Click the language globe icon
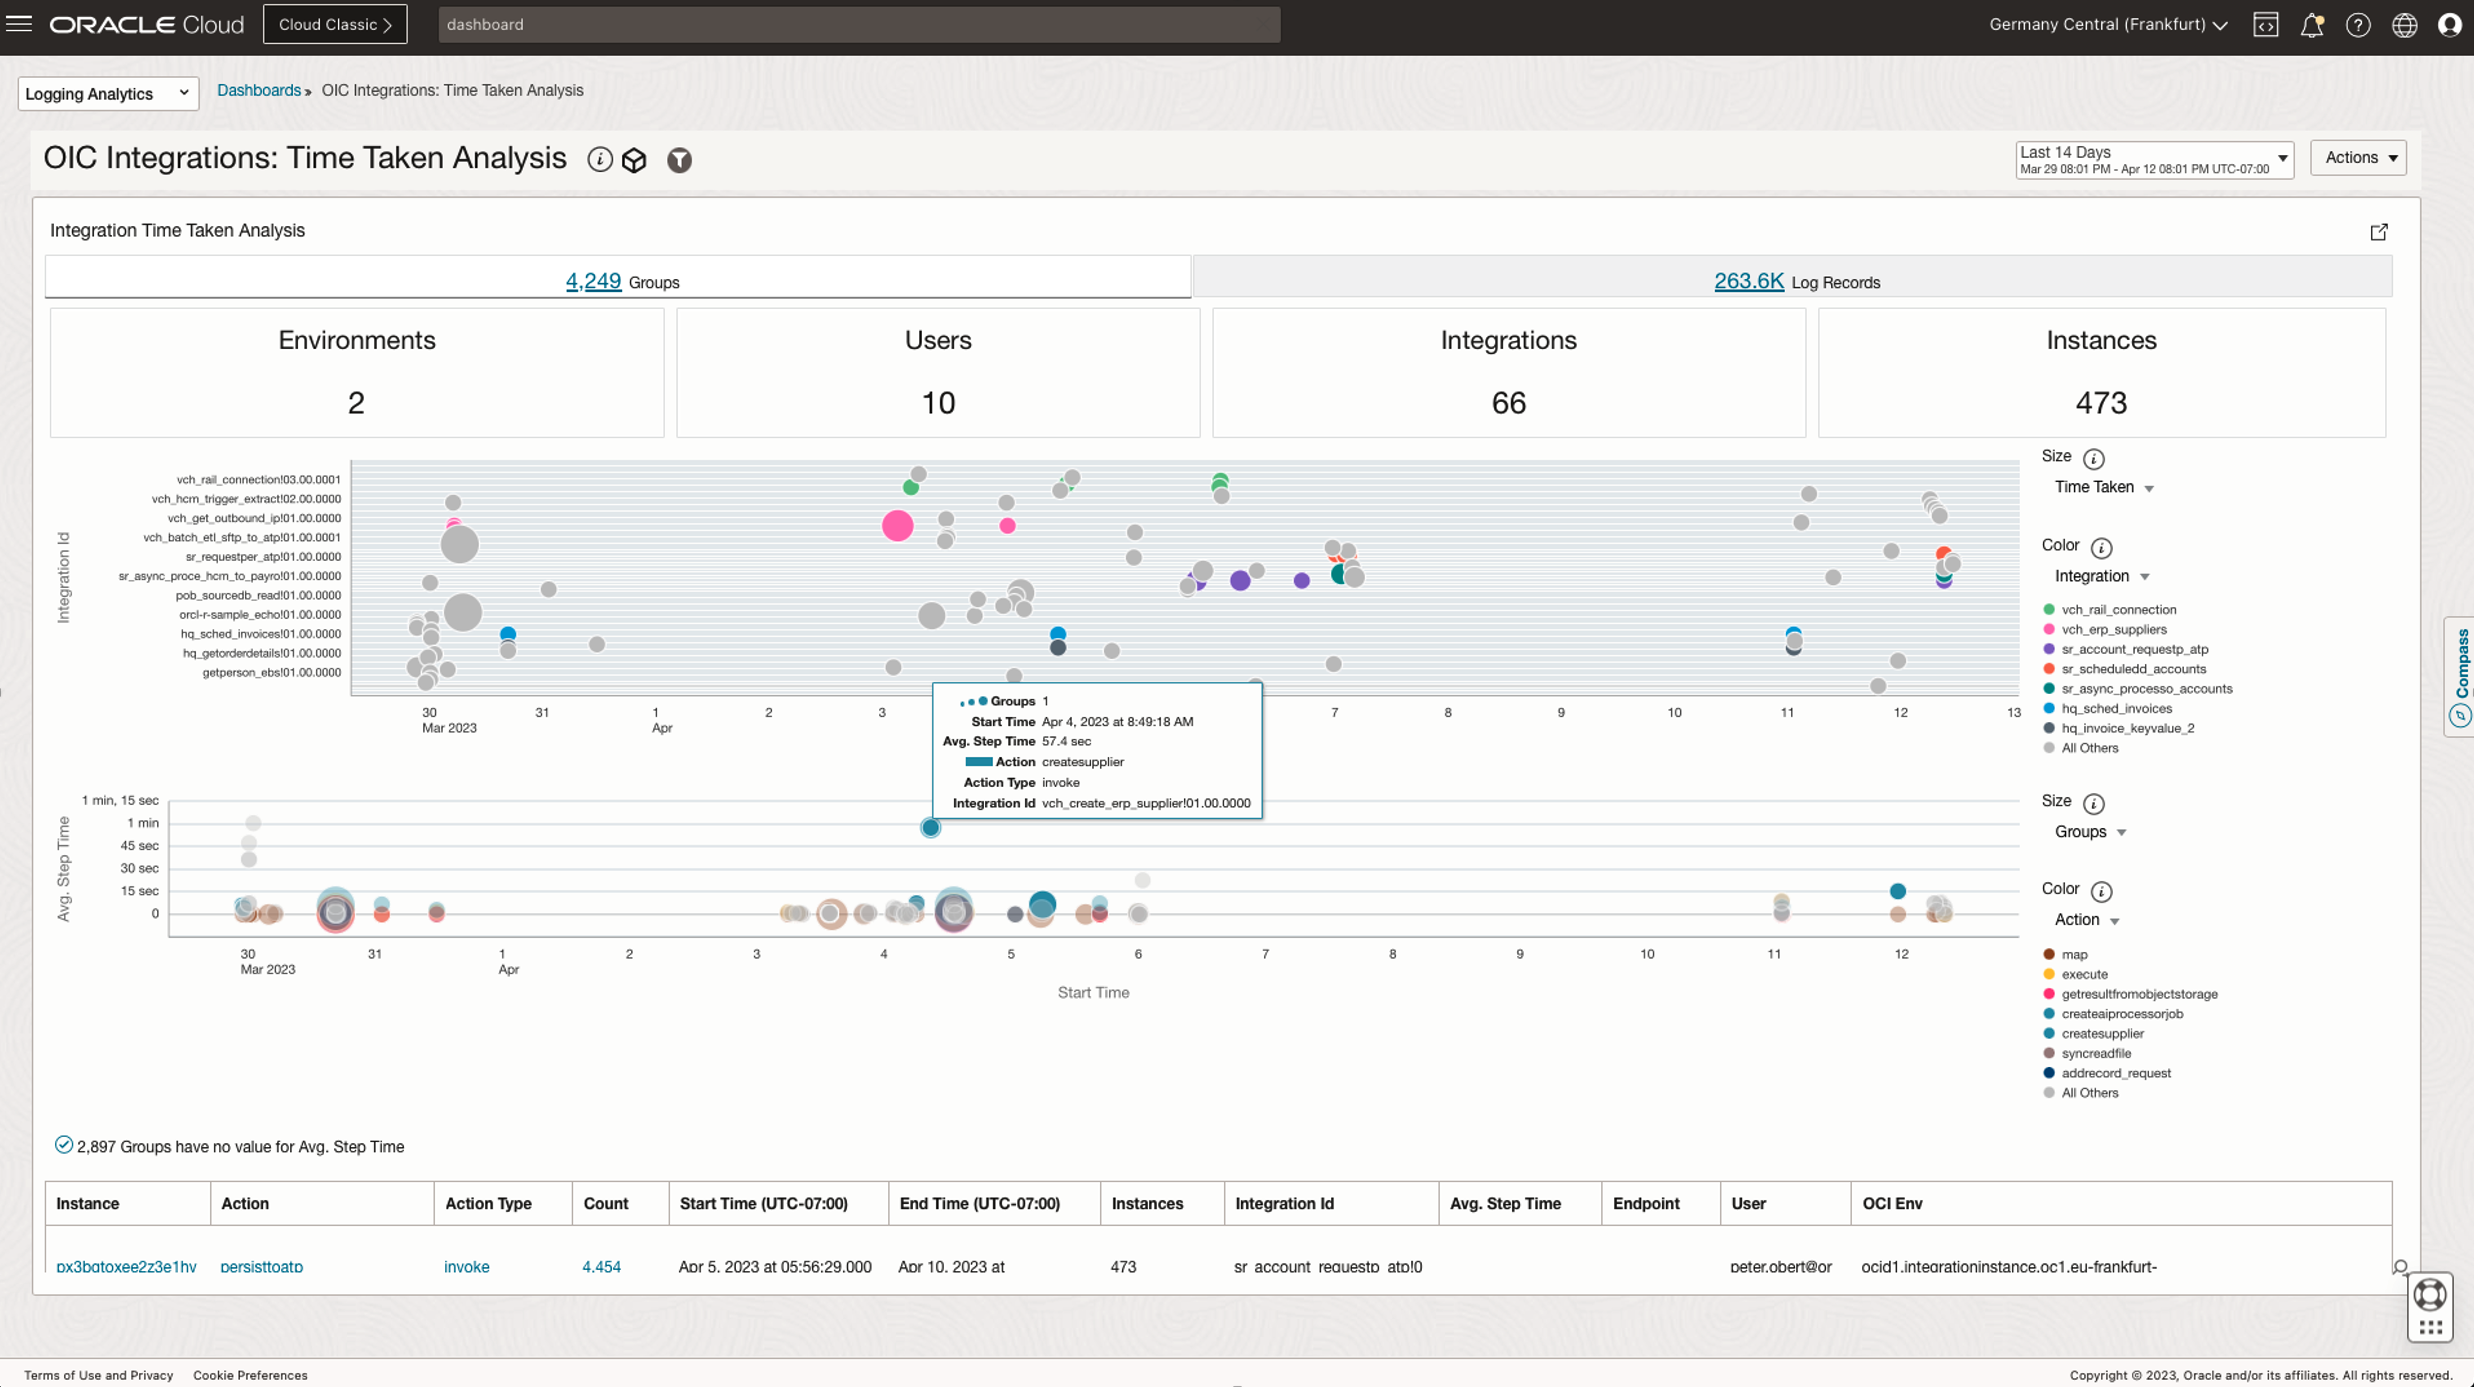Viewport: 2474px width, 1387px height. point(2405,24)
